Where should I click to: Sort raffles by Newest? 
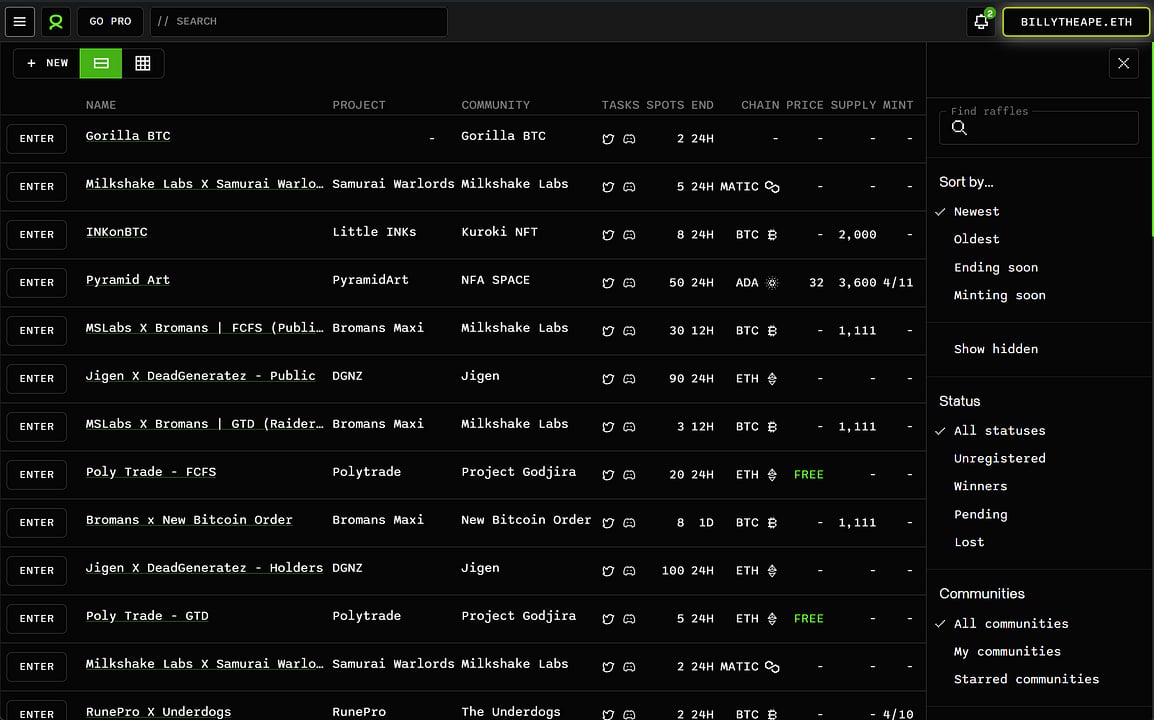click(x=976, y=211)
